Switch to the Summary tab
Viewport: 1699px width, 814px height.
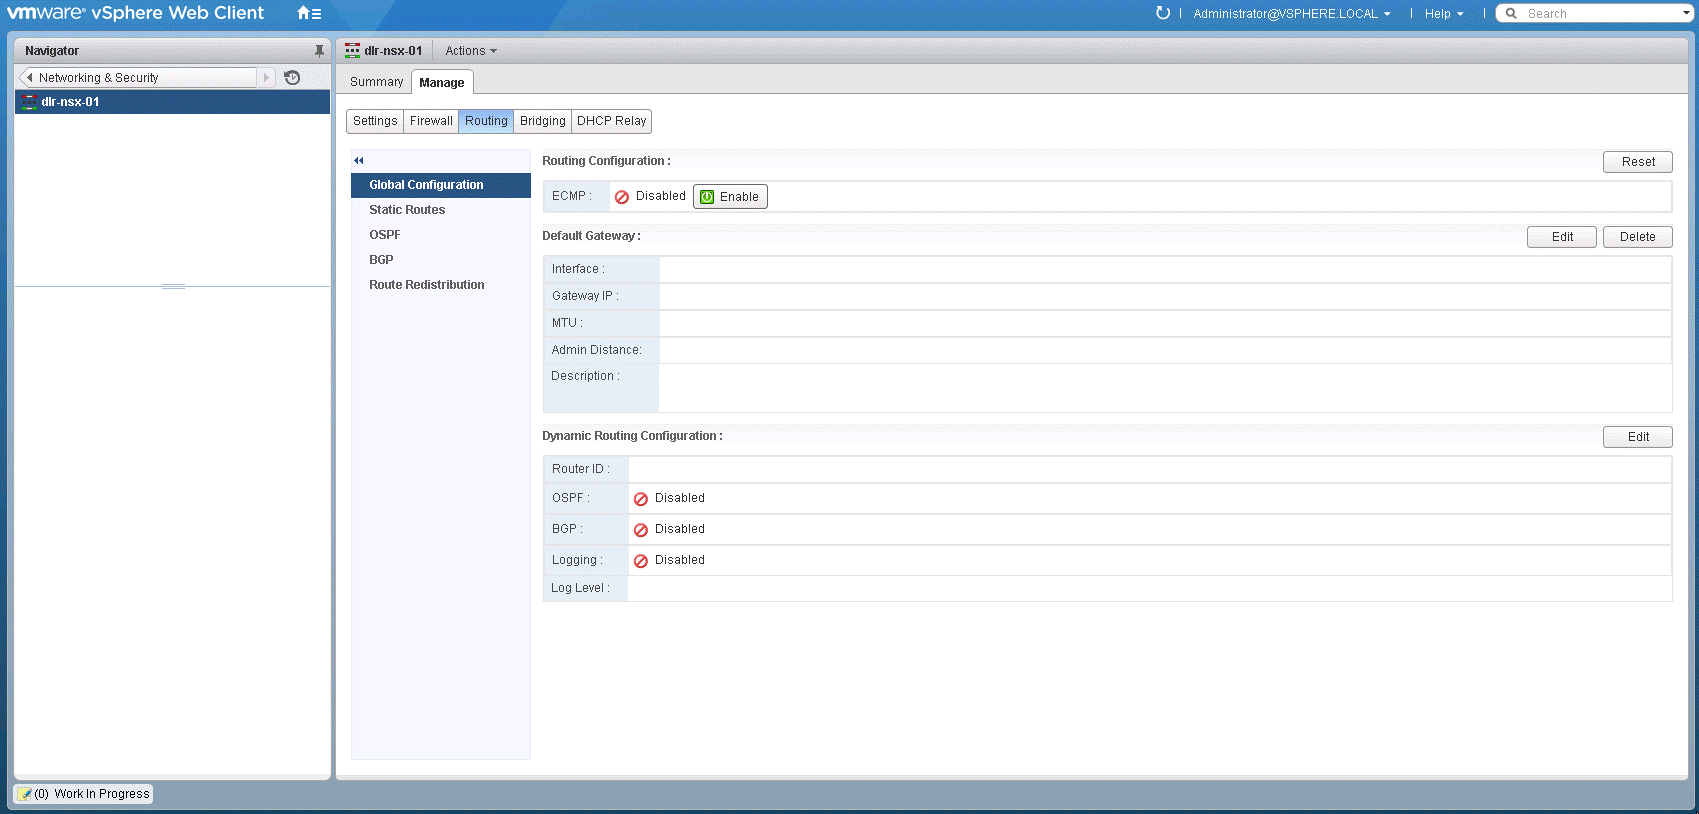(376, 82)
